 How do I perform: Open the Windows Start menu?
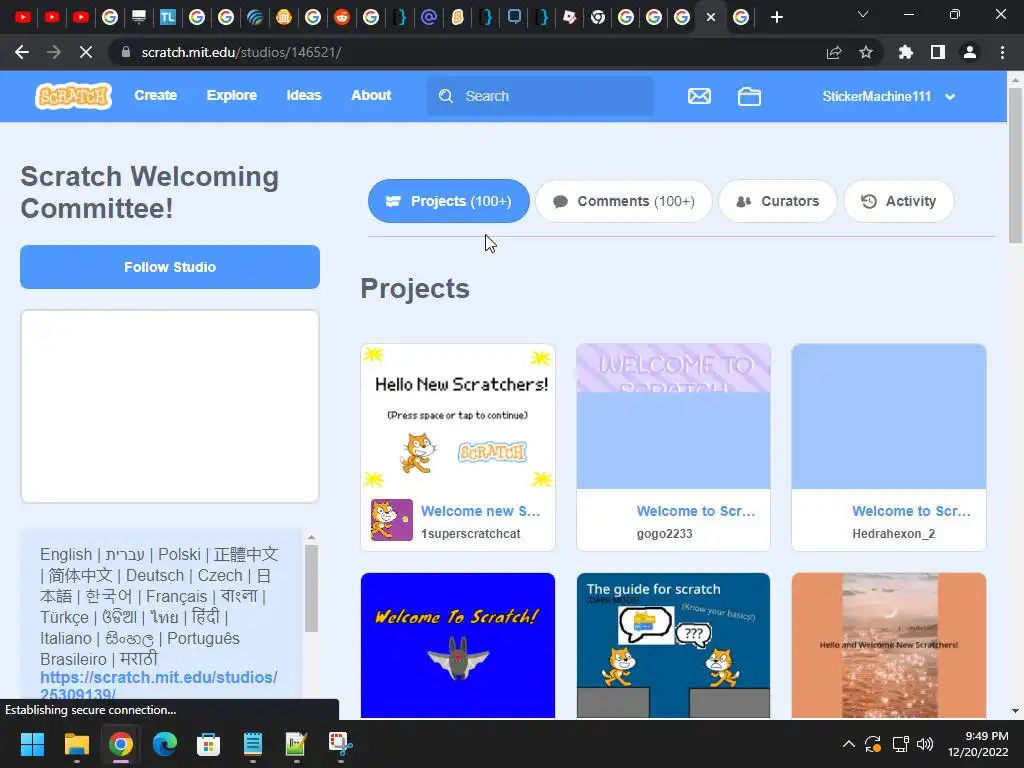(32, 744)
